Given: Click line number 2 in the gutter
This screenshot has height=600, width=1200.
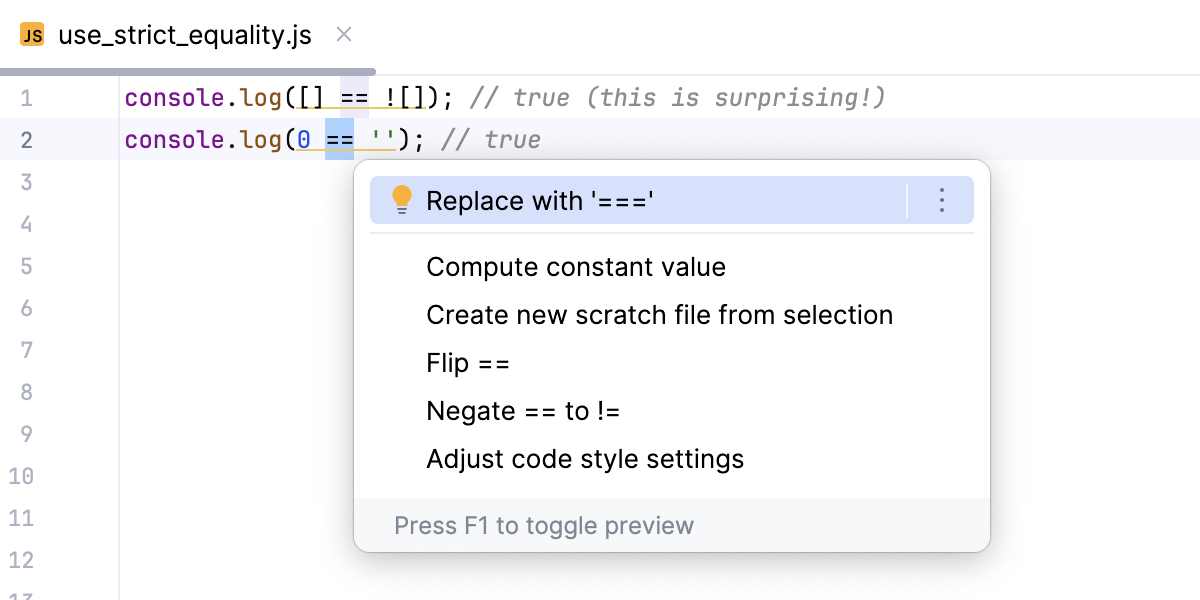Looking at the screenshot, I should click(26, 140).
